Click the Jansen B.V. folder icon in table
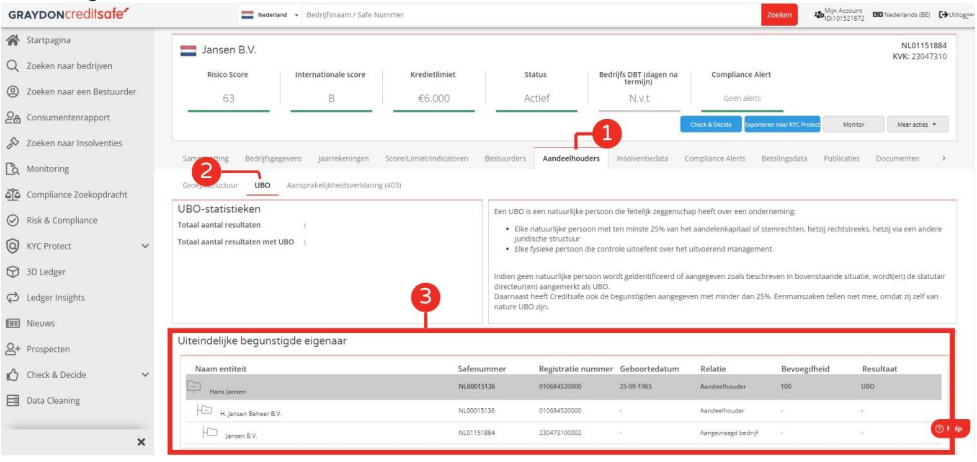 210,433
